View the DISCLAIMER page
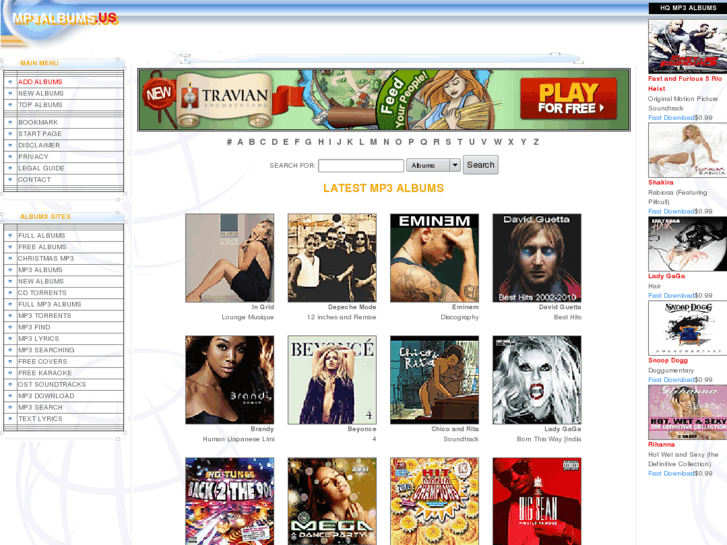 click(39, 145)
